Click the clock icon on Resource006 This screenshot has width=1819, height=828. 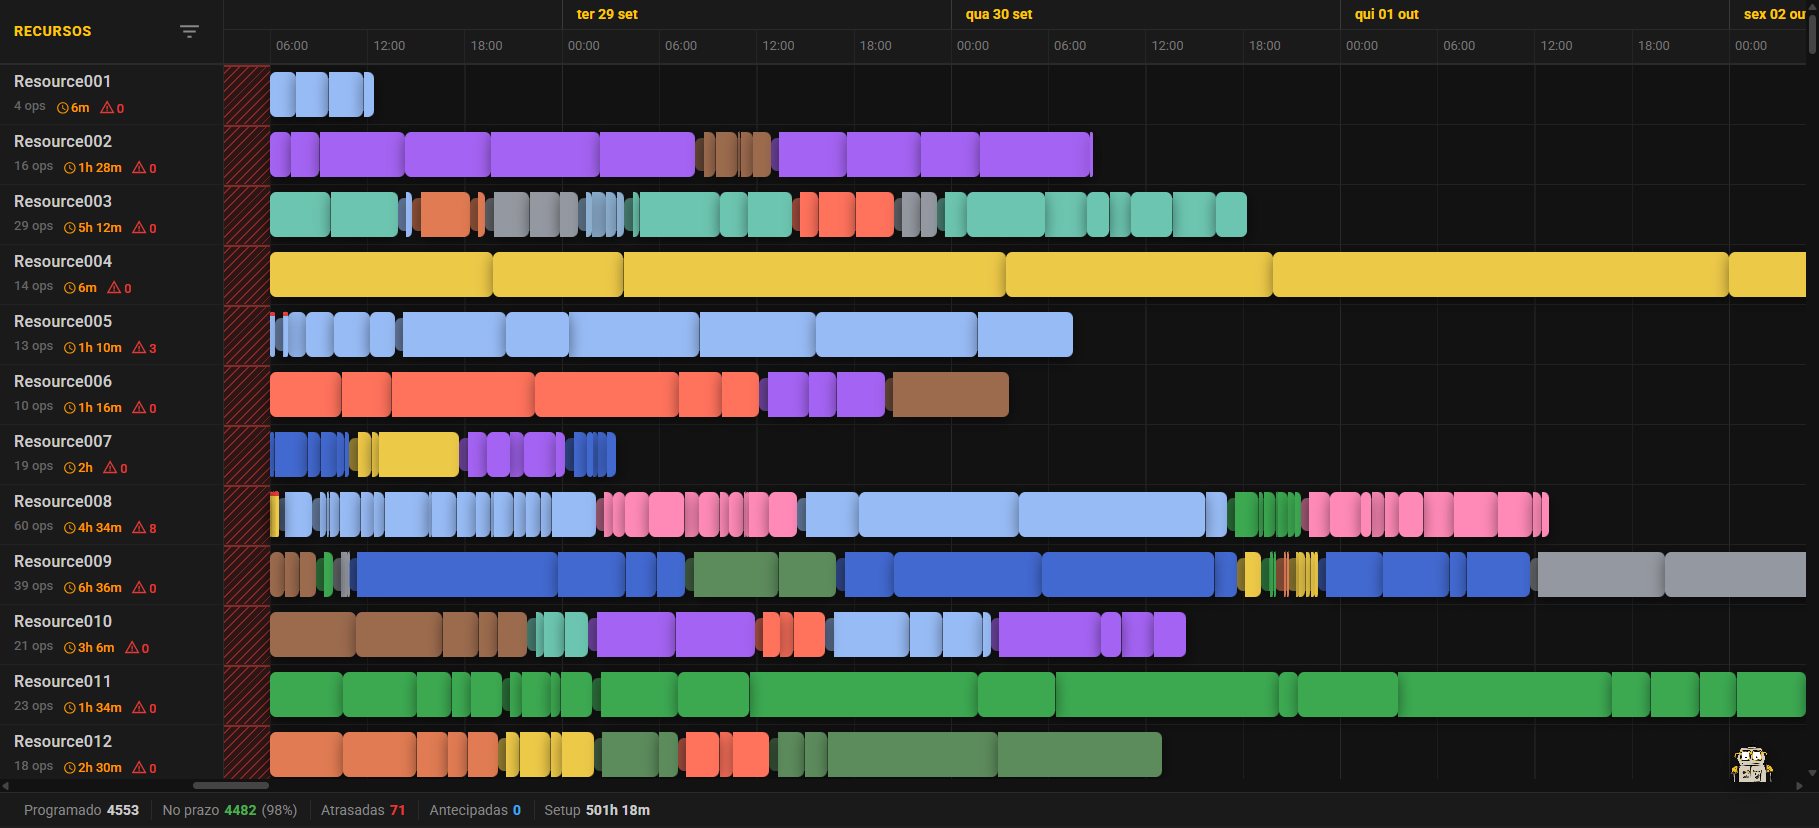70,408
